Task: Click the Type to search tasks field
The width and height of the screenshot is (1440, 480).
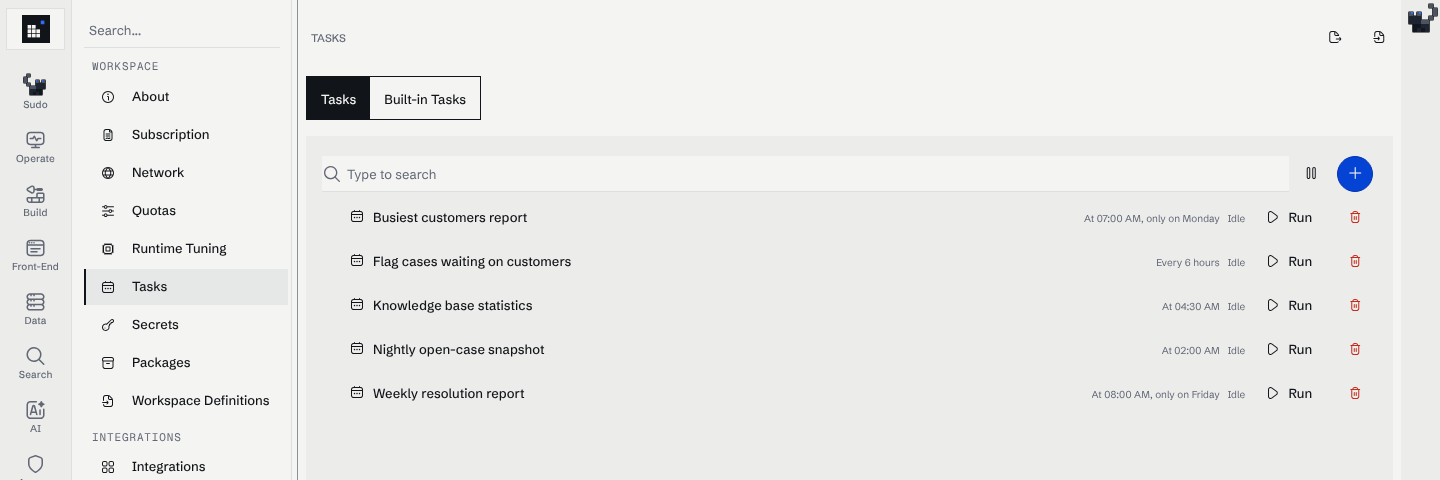Action: 805,174
